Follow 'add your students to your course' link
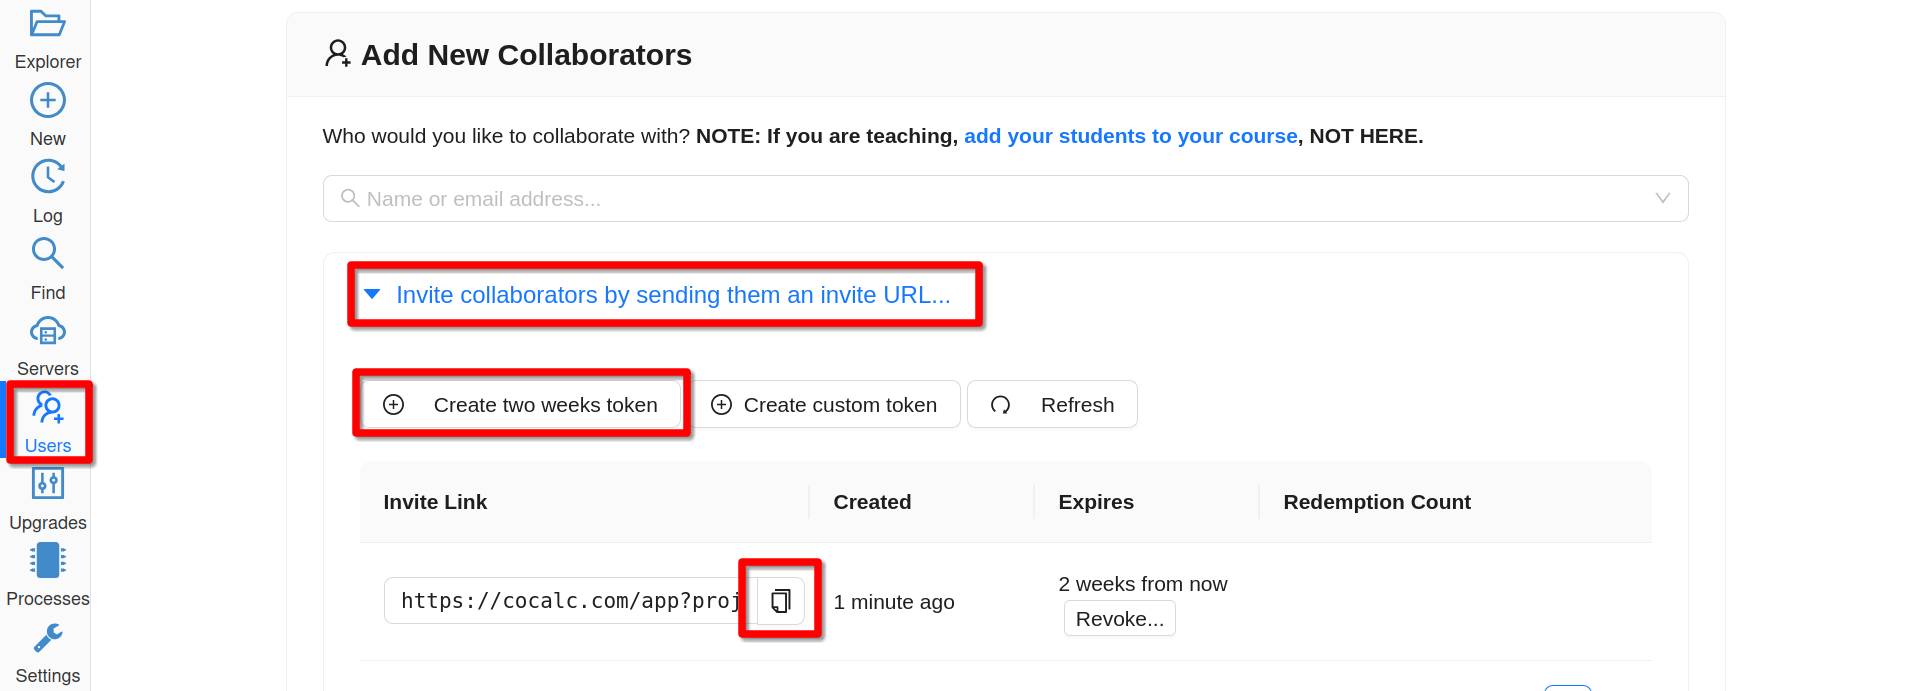Viewport: 1912px width, 691px height. pos(1130,136)
